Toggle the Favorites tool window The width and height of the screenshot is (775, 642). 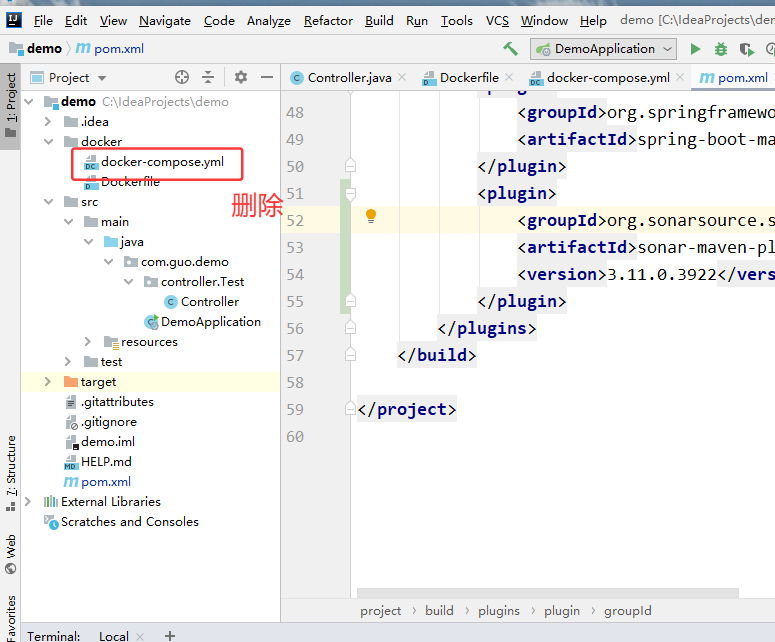[x=10, y=618]
